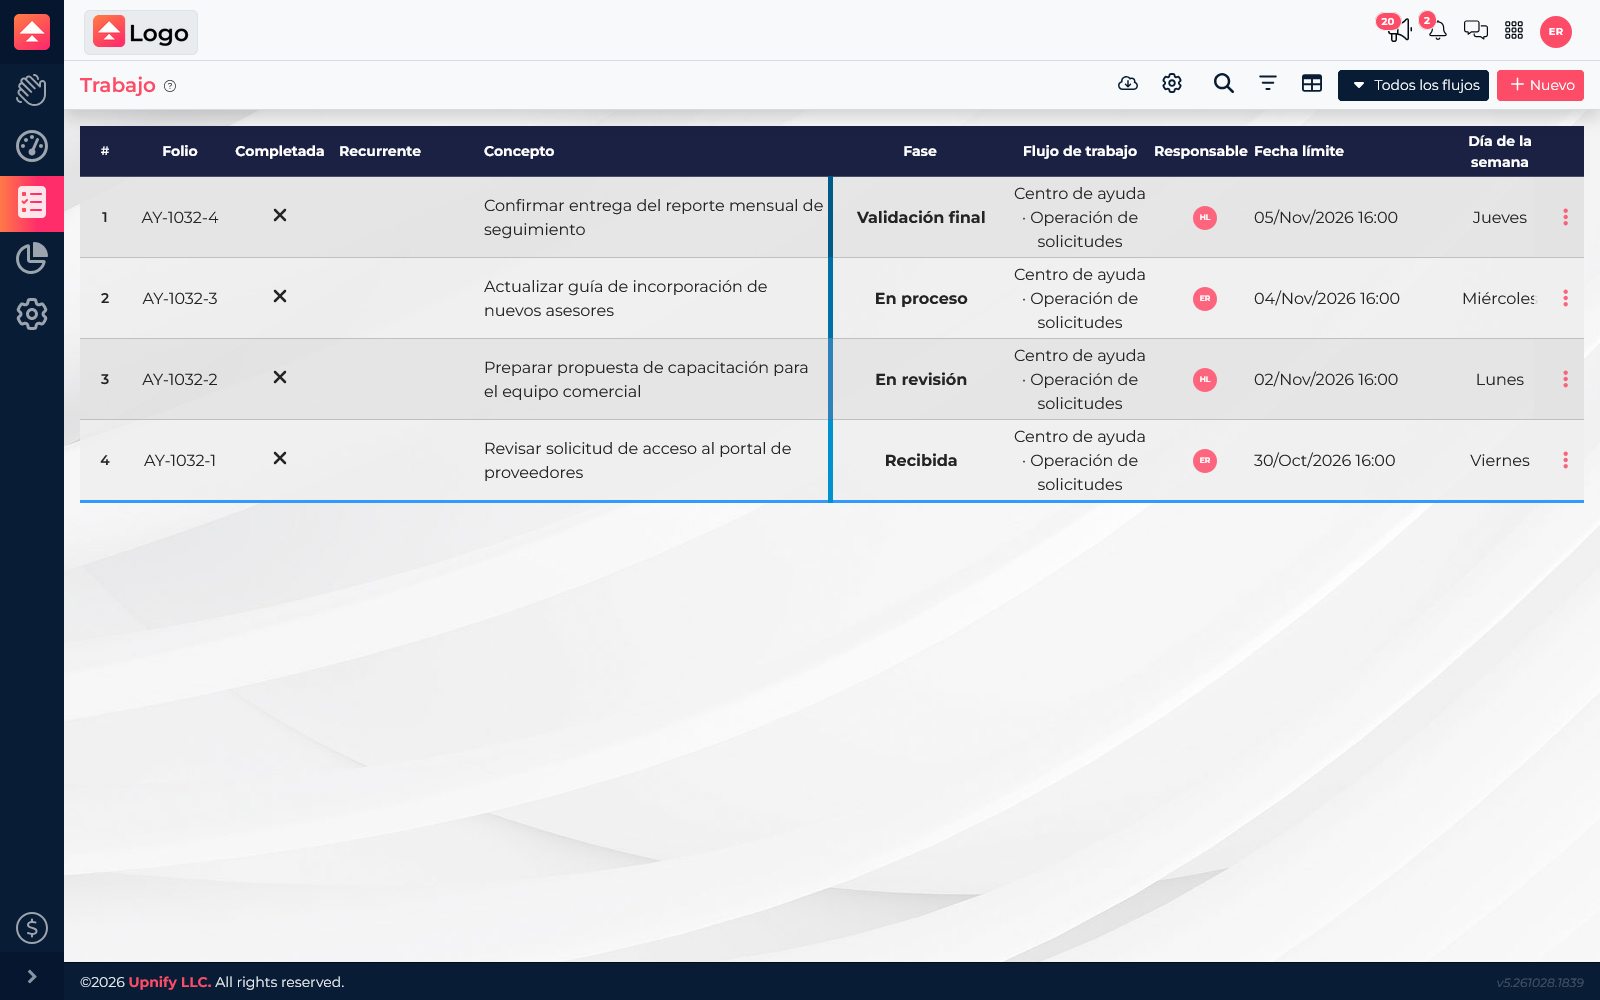Open the dollar sign billing icon
Image resolution: width=1600 pixels, height=1000 pixels.
coord(32,928)
